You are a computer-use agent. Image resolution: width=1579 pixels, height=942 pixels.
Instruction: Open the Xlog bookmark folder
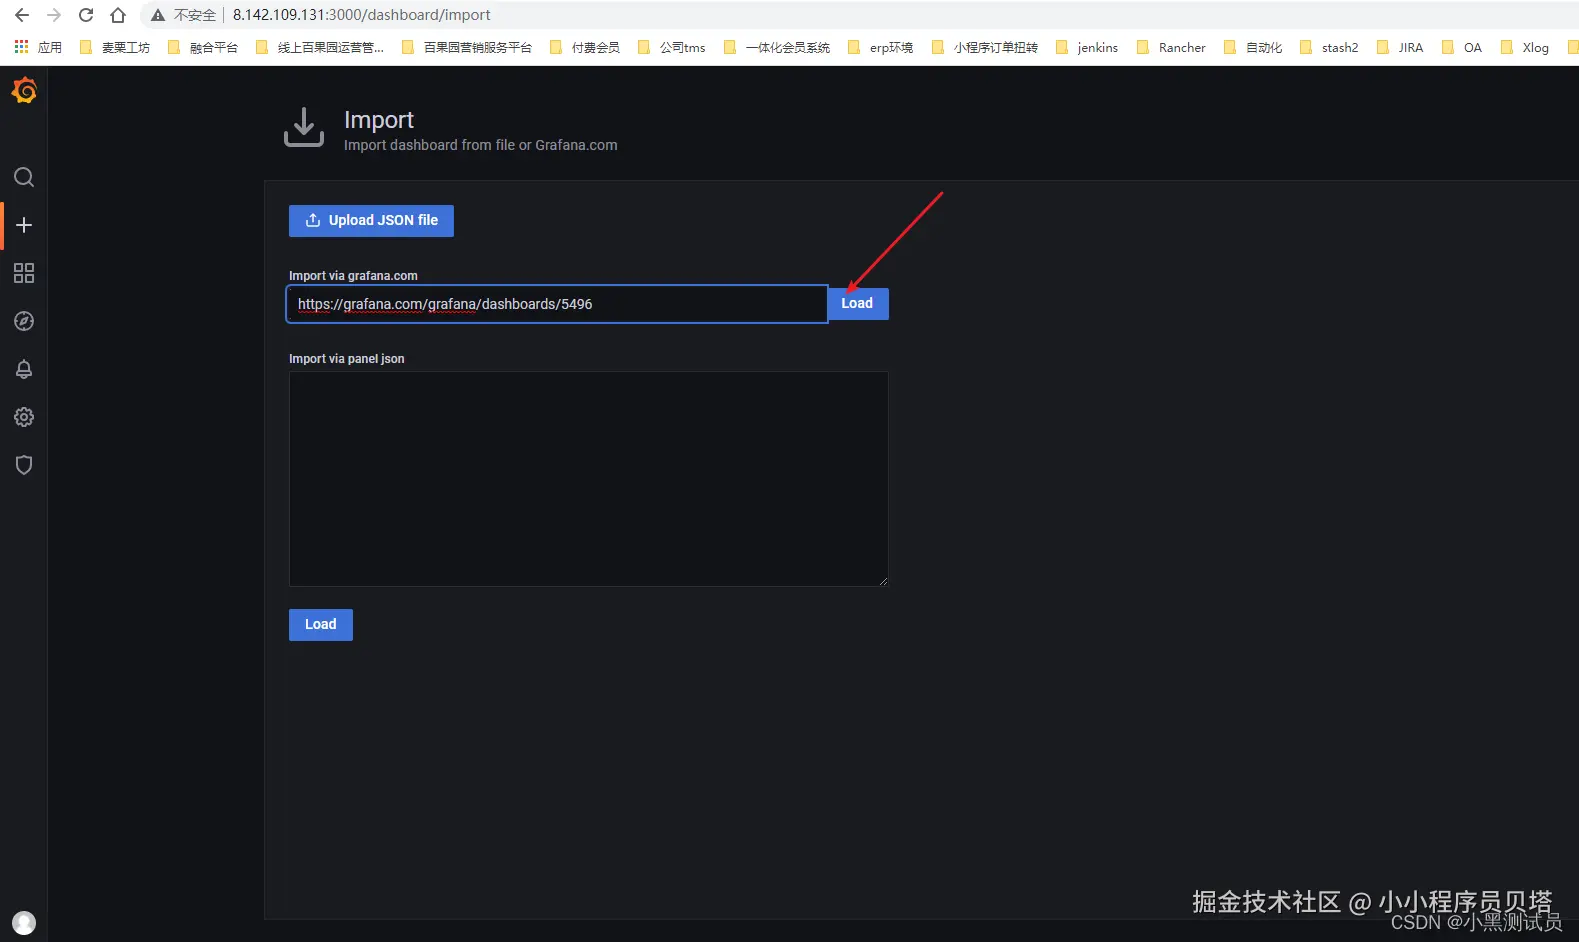(1525, 47)
